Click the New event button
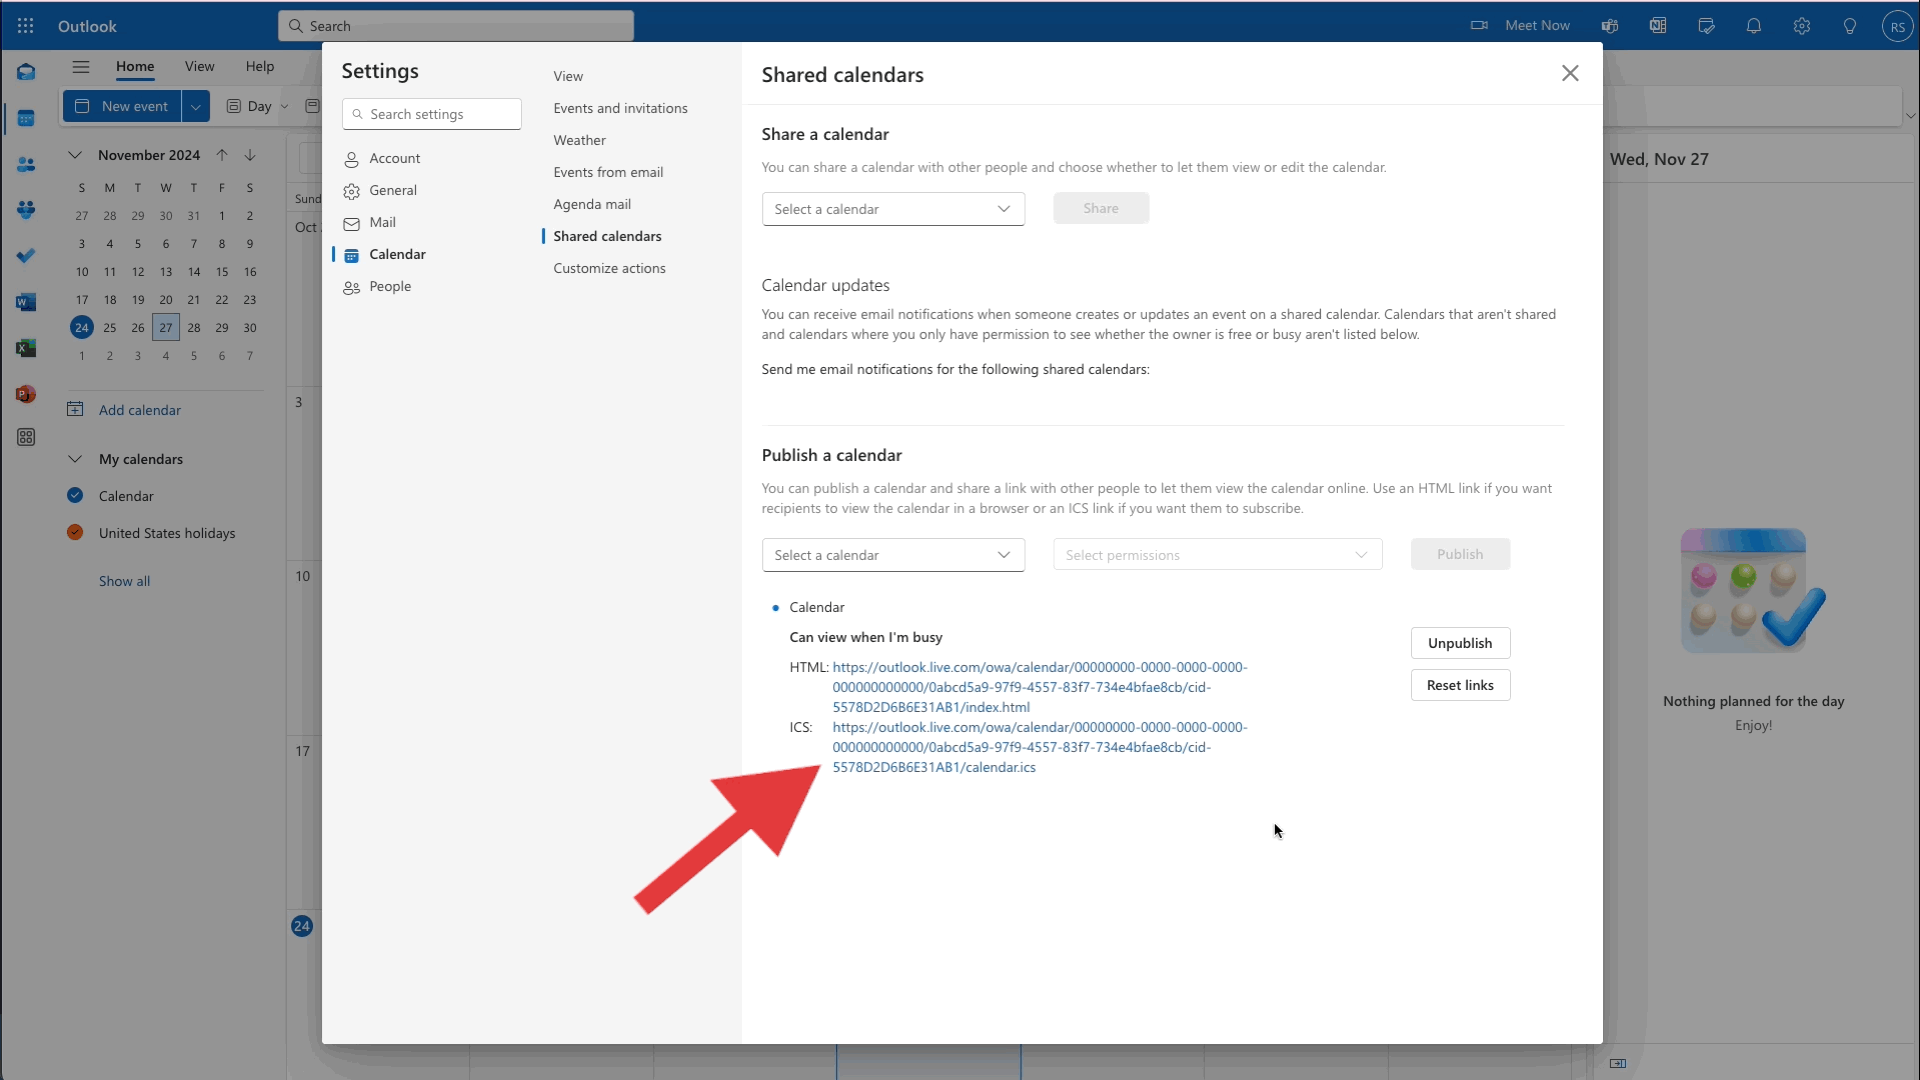1920x1080 pixels. [x=122, y=106]
